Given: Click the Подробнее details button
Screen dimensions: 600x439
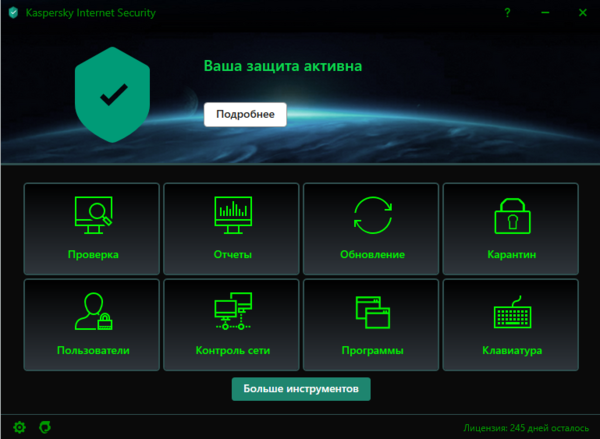Looking at the screenshot, I should (x=245, y=114).
